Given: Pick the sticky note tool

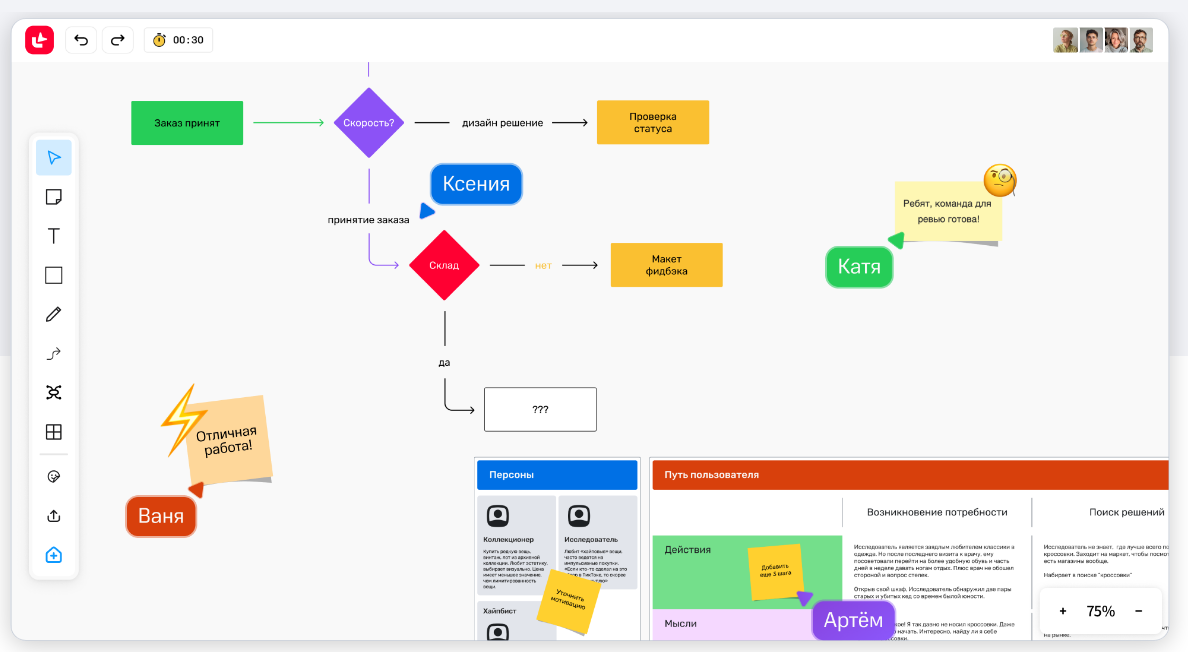Looking at the screenshot, I should coord(54,197).
